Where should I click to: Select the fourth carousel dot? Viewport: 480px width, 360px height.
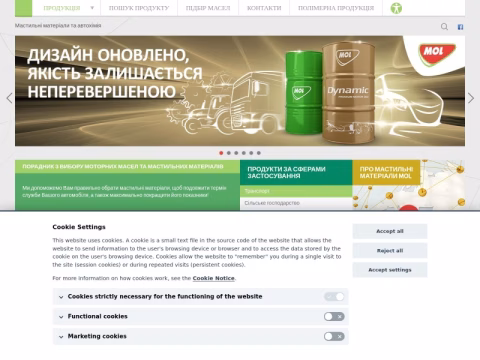244,153
